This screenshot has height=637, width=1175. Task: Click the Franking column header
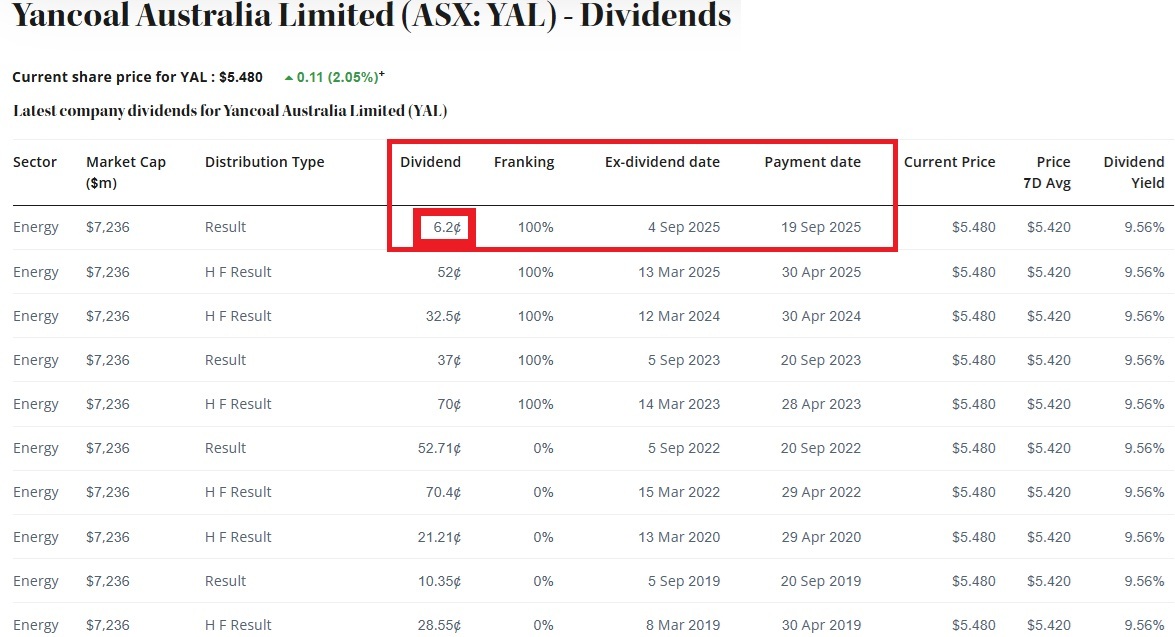pyautogui.click(x=523, y=162)
